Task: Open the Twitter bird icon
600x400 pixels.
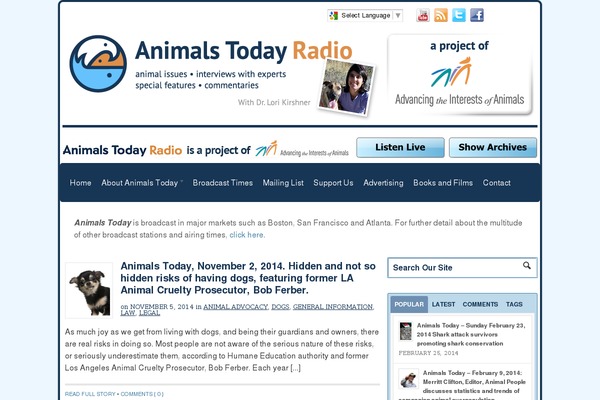Action: pyautogui.click(x=459, y=15)
